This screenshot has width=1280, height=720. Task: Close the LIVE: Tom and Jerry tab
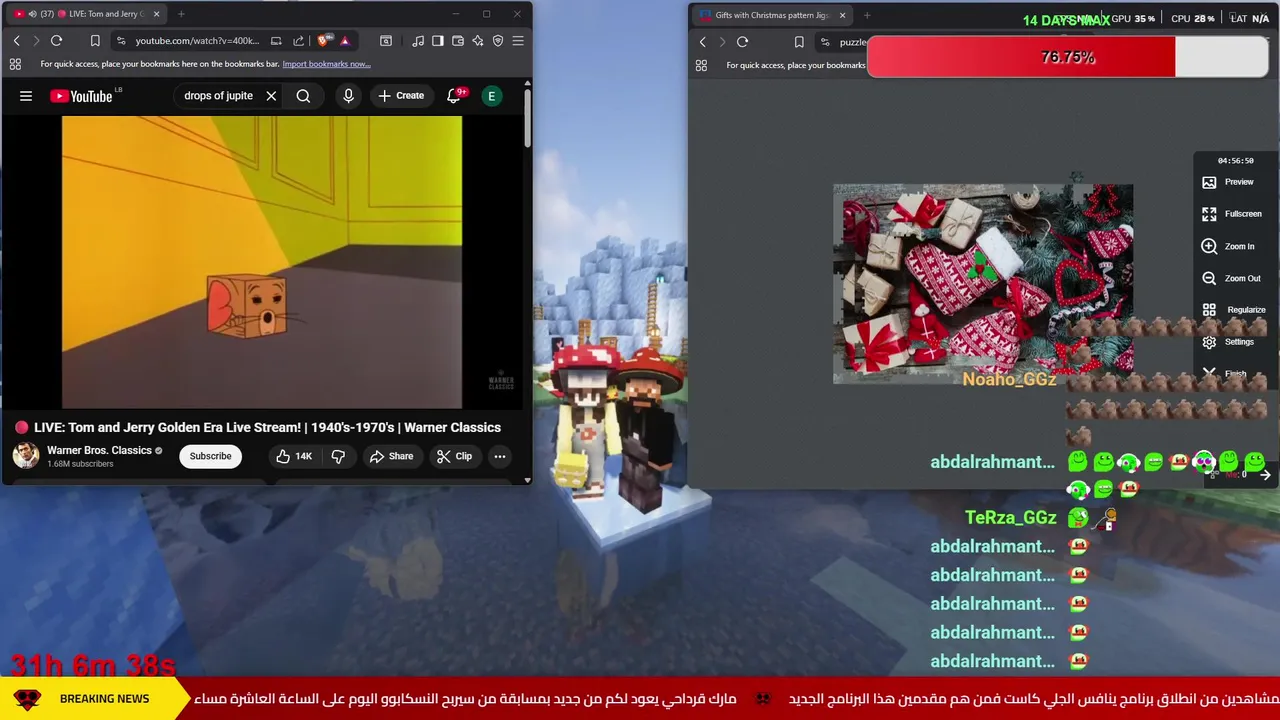(x=156, y=14)
